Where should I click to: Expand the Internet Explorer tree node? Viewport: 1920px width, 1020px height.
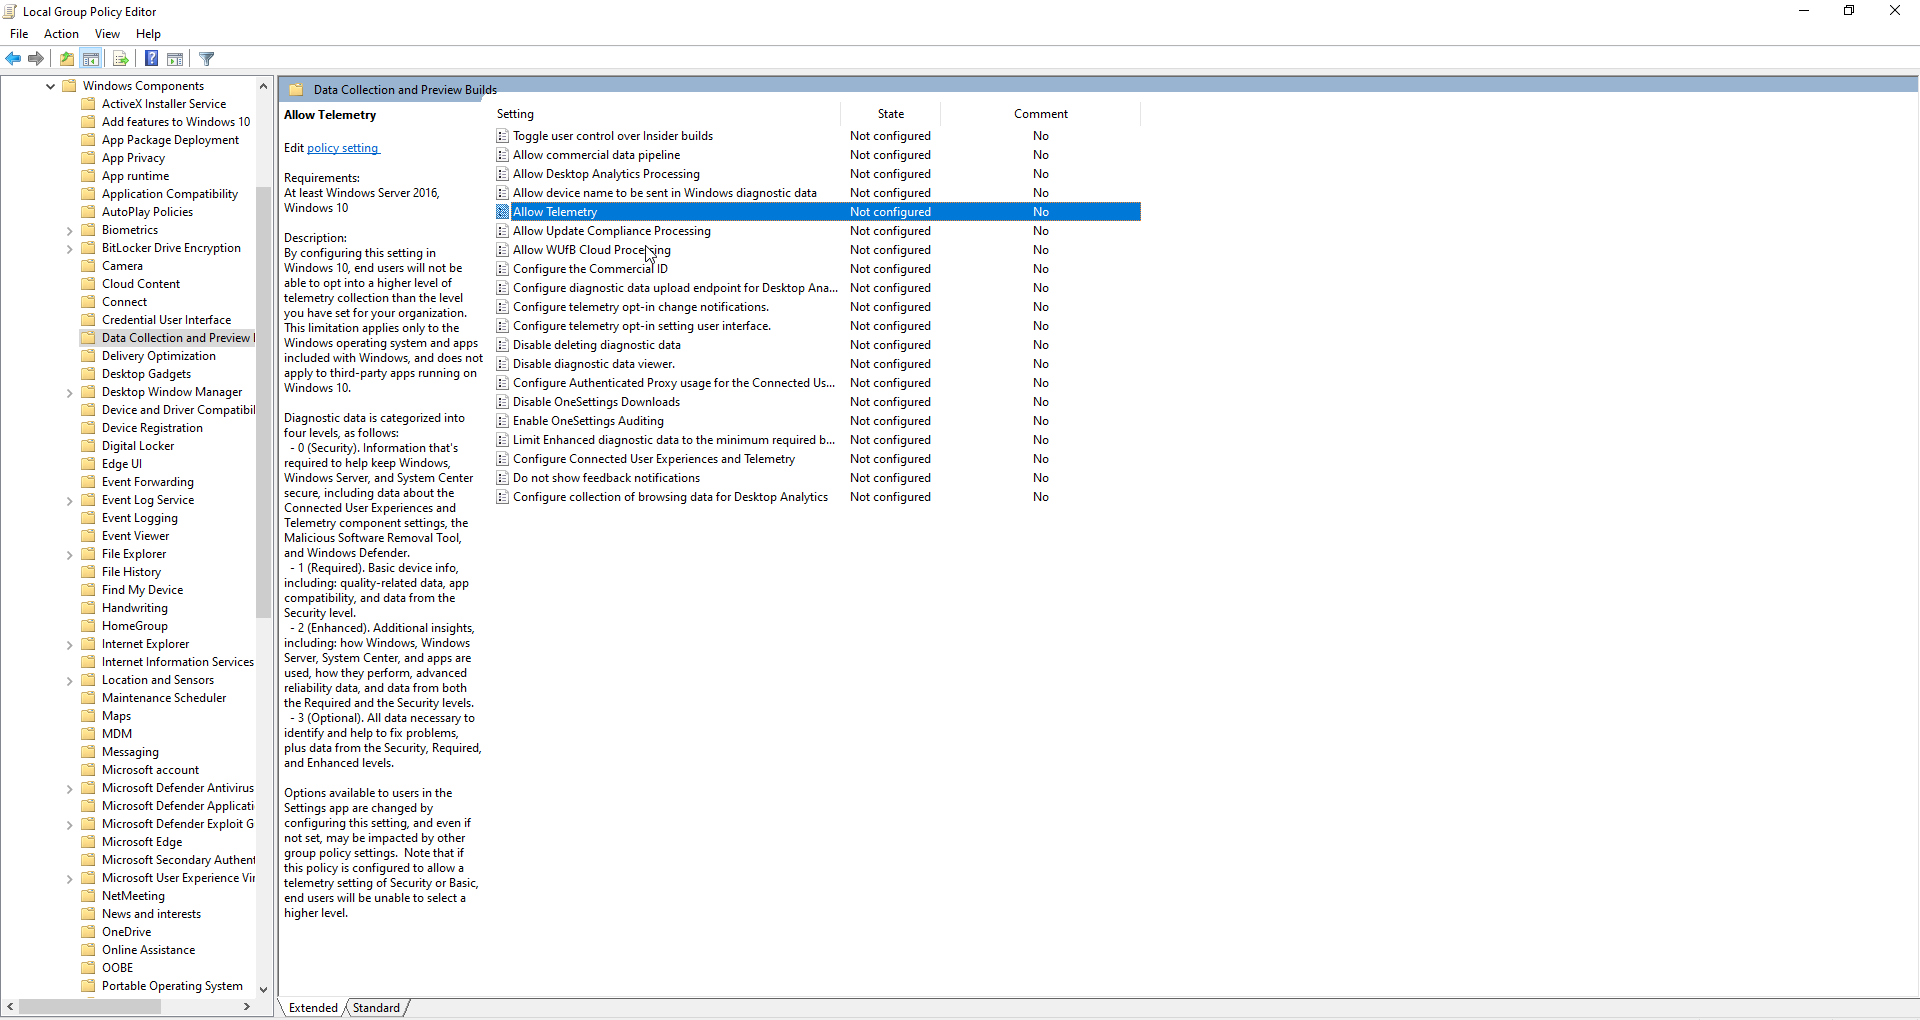click(68, 643)
